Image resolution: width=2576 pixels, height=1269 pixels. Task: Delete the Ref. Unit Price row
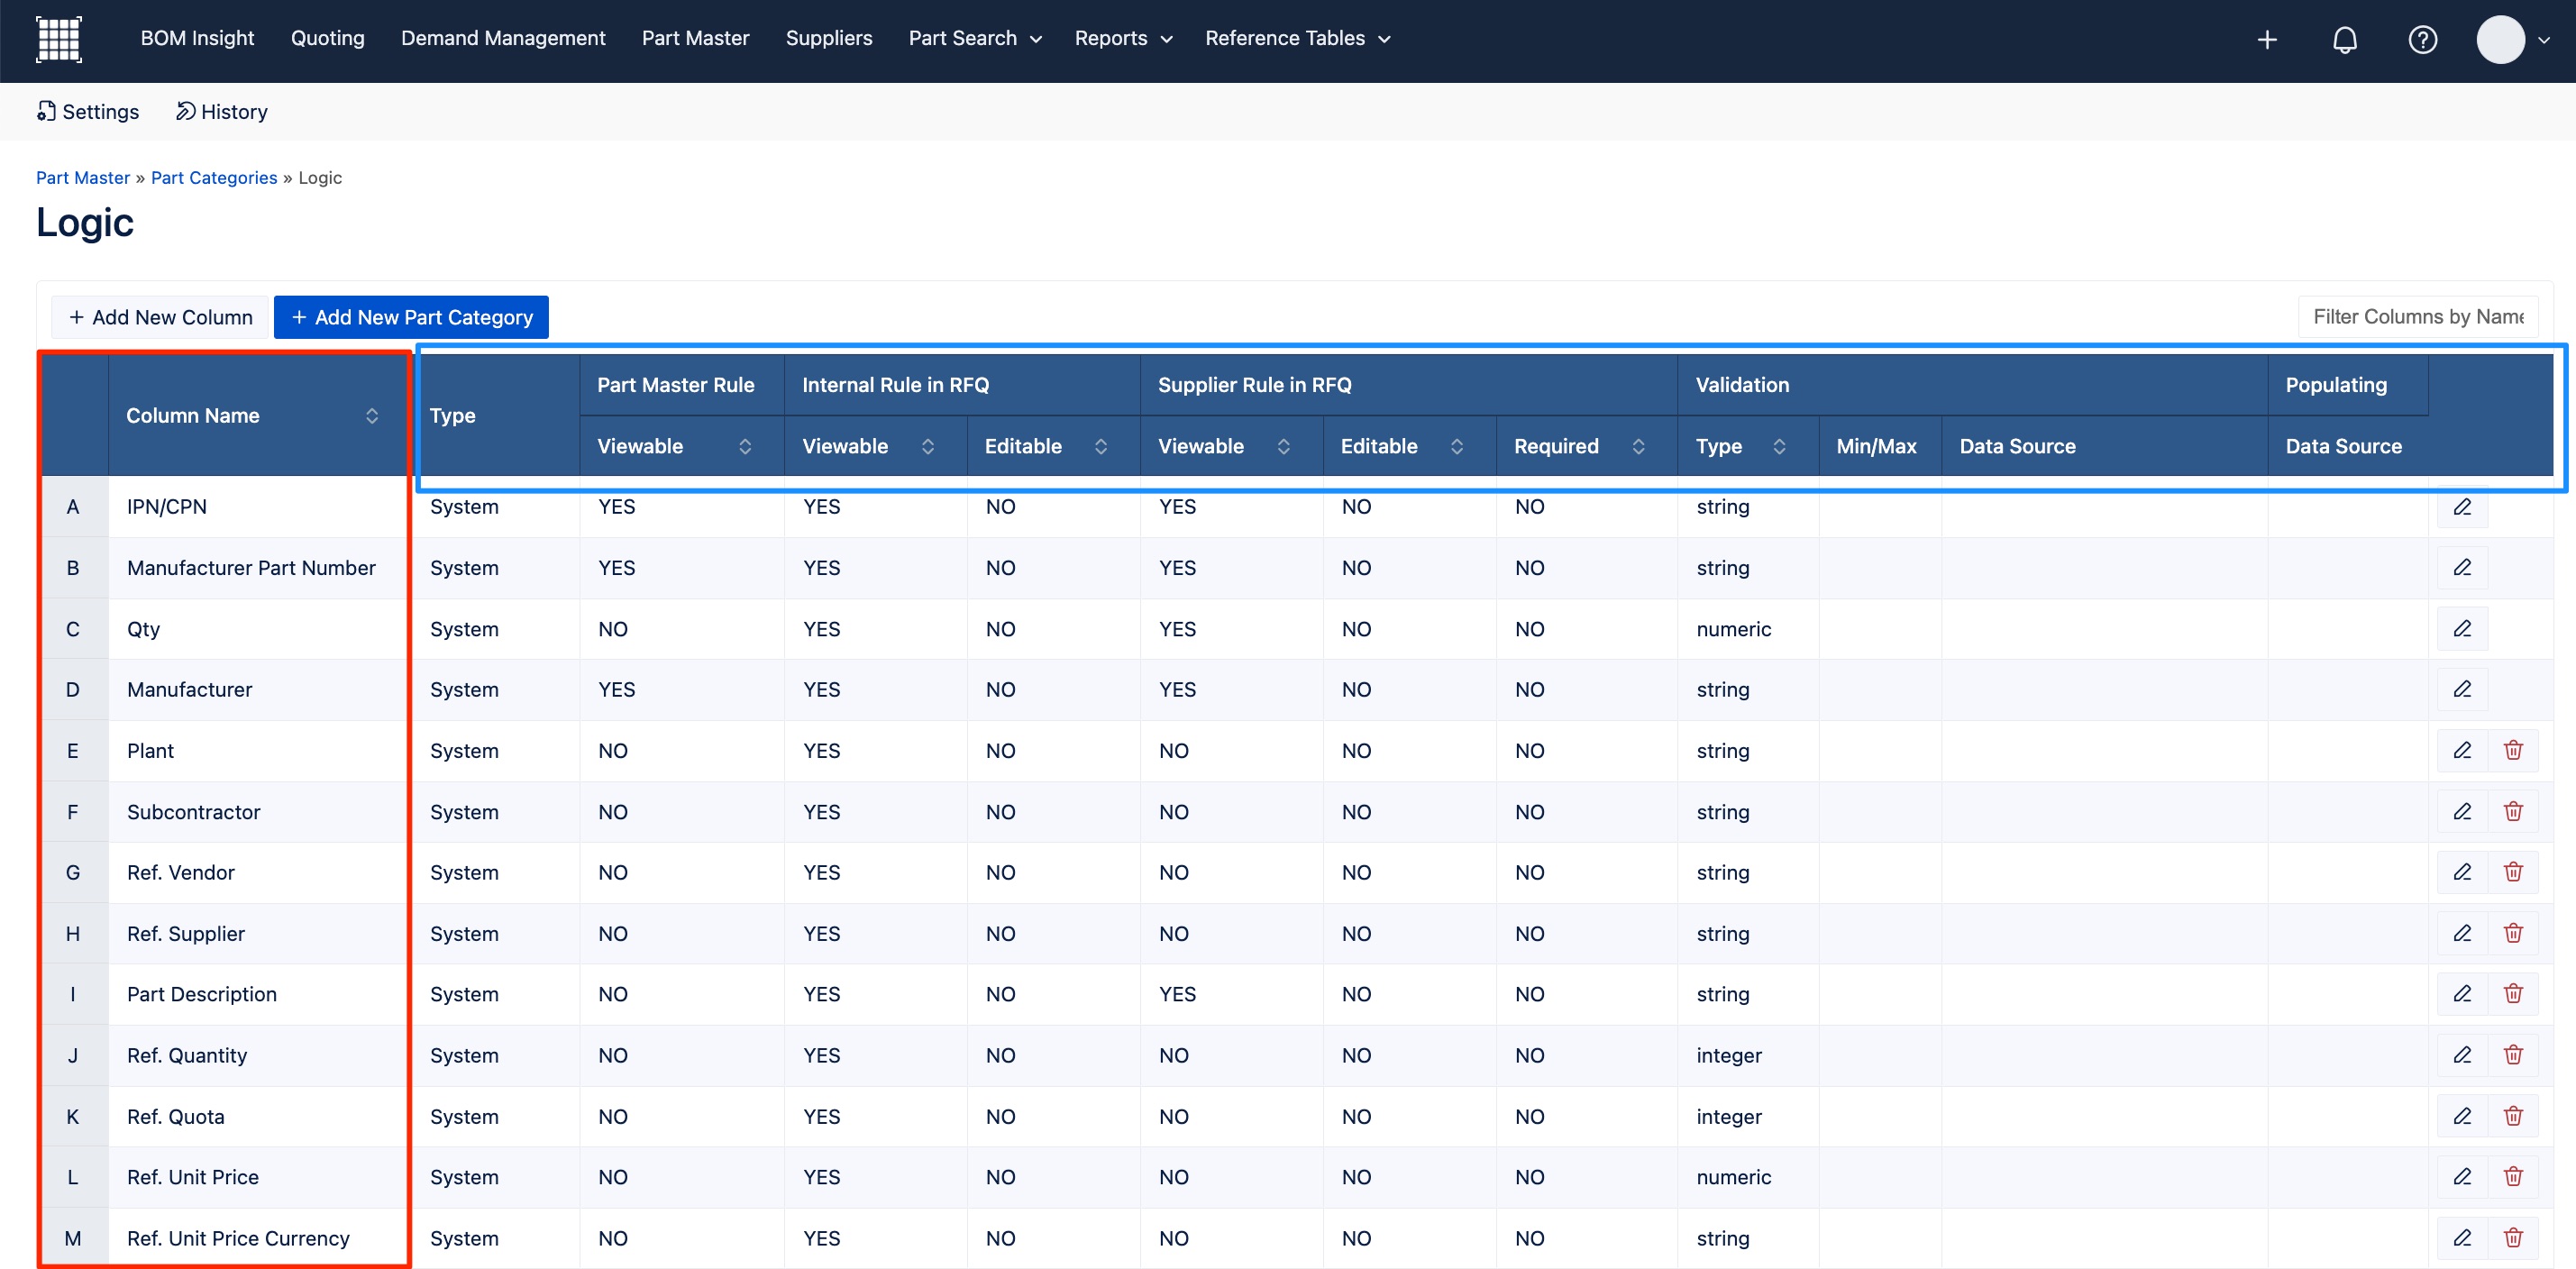pyautogui.click(x=2513, y=1177)
